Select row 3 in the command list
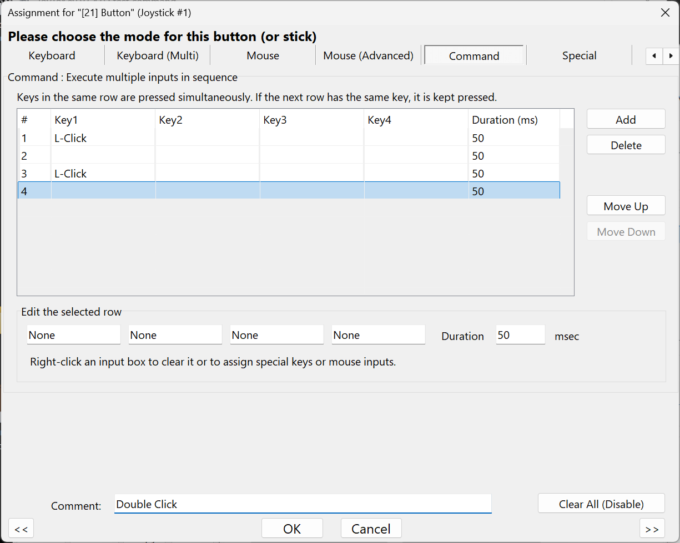The width and height of the screenshot is (680, 543). click(289, 173)
